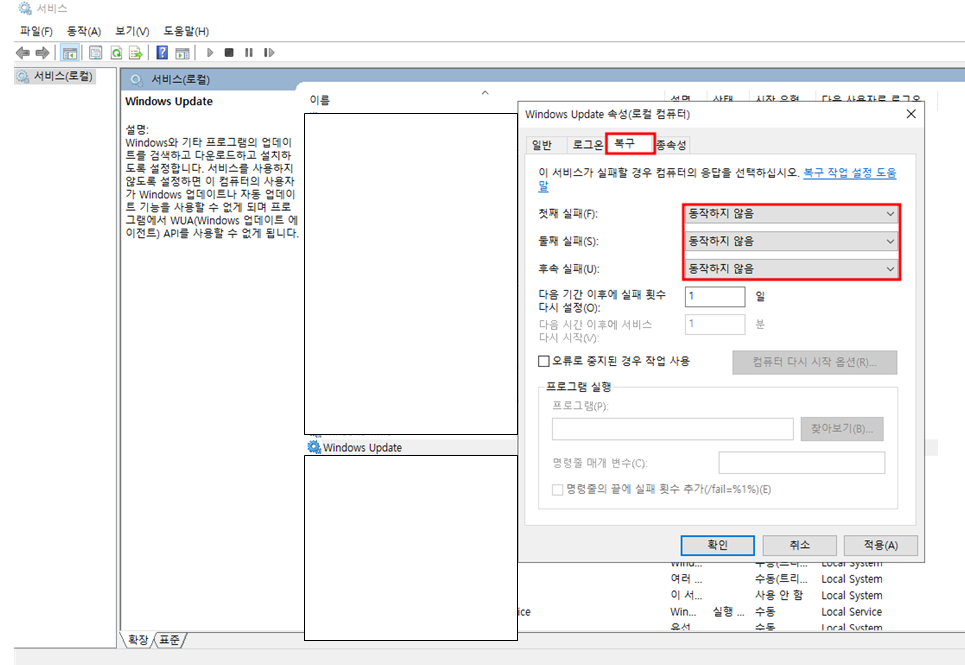
Task: Open Properties from the toolbar icon
Action: click(95, 53)
